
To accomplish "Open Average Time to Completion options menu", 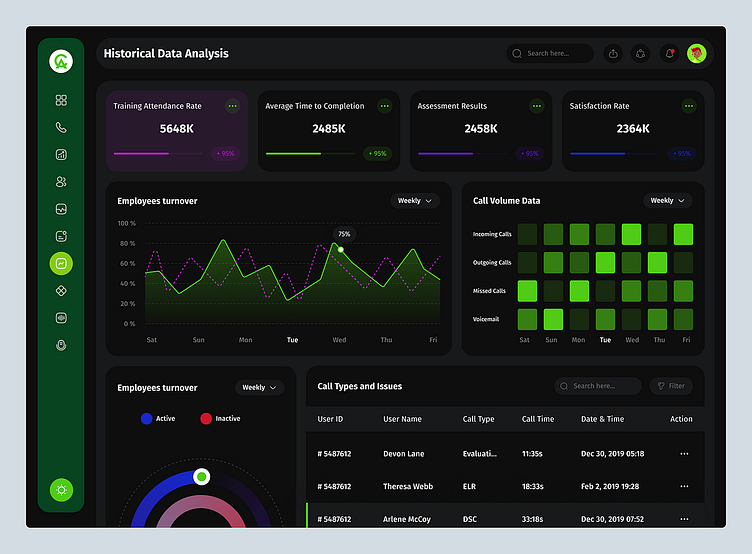I will click(385, 106).
